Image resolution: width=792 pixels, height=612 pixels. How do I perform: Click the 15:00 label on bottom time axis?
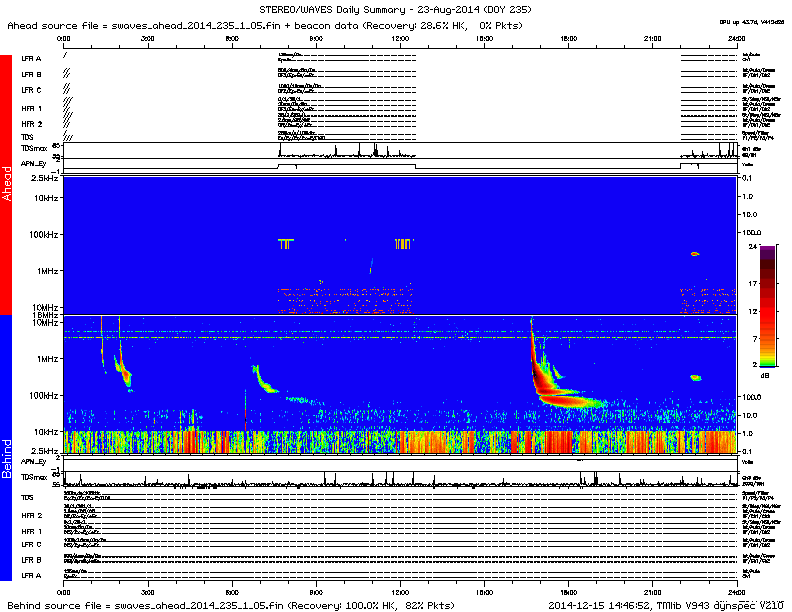point(484,592)
